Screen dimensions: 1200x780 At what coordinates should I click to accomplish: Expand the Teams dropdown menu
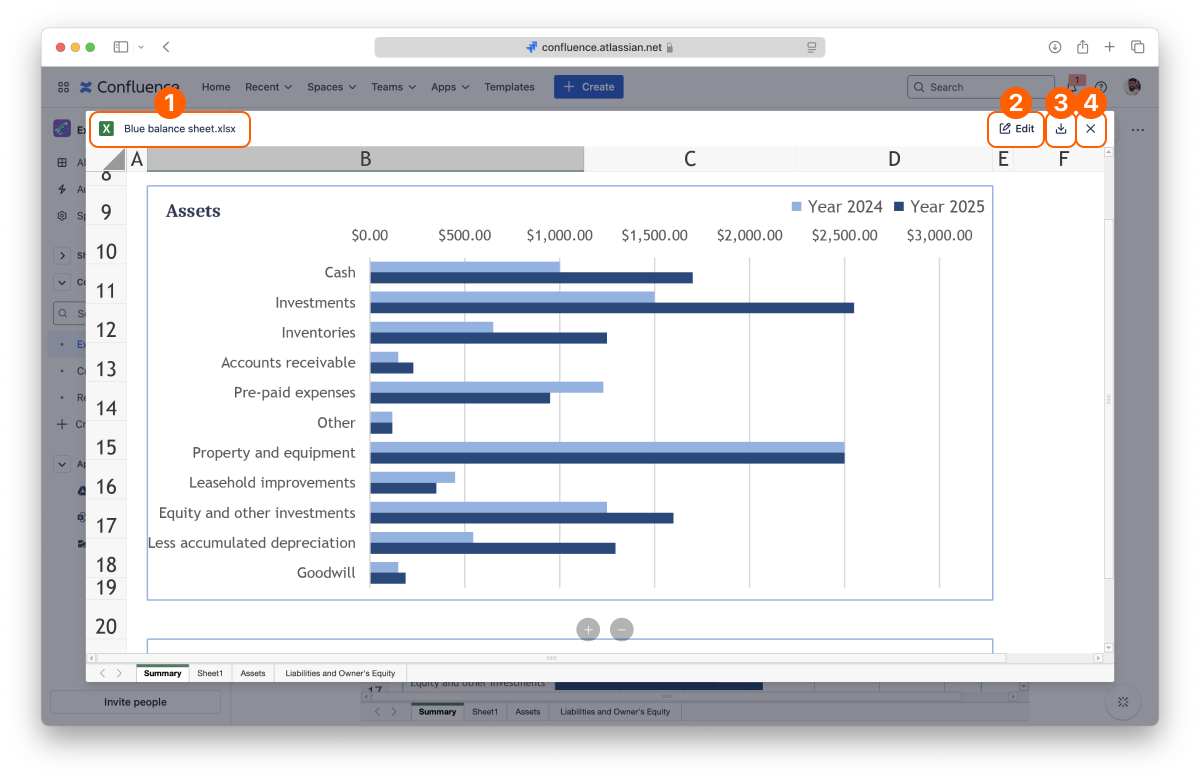393,87
